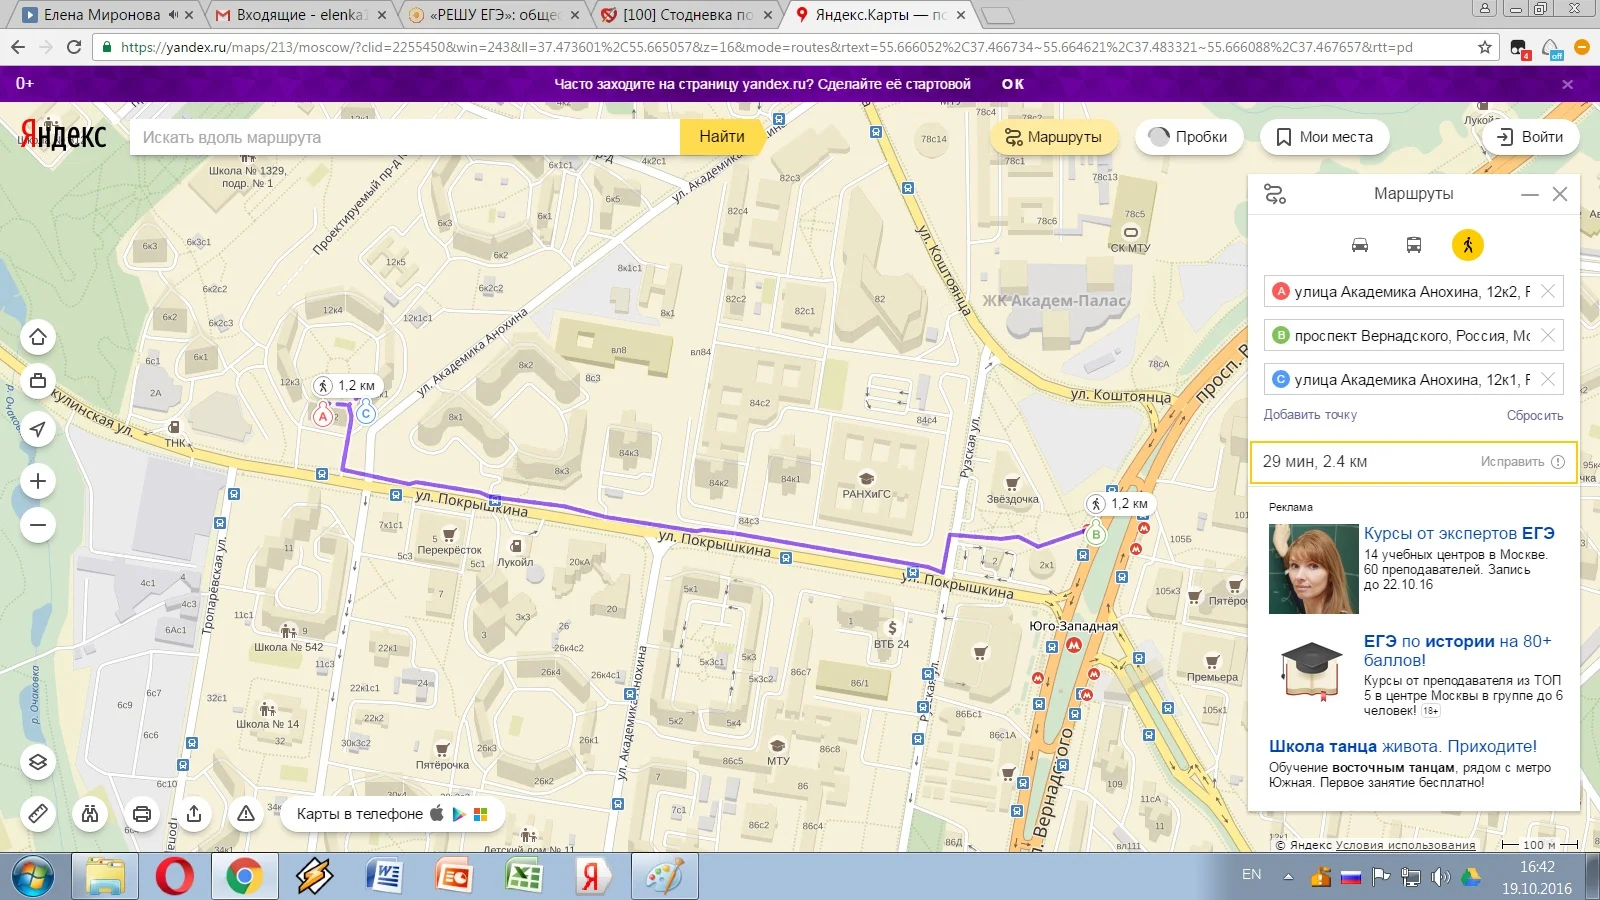Bookmark this page with the star icon
Viewport: 1600px width, 900px height.
pos(1484,47)
